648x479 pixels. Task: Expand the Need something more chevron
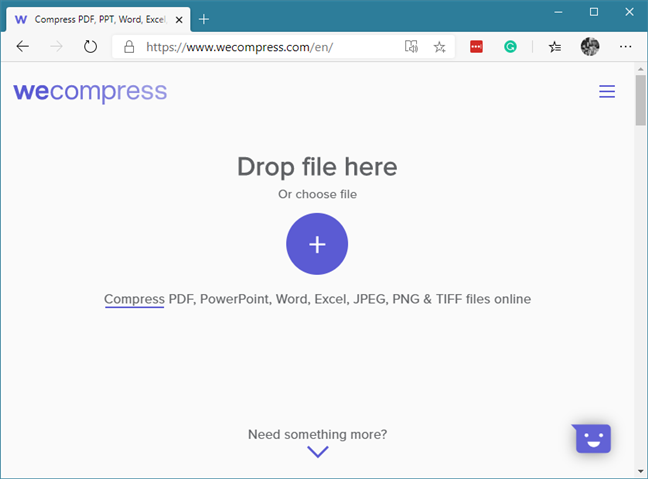click(318, 452)
